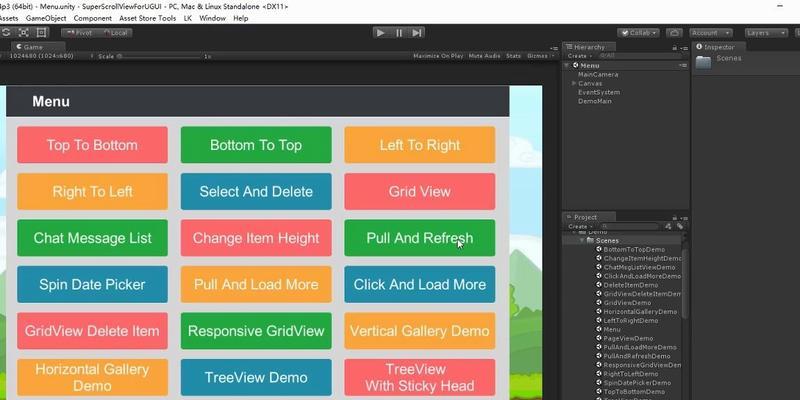Select the Inspector tab
The image size is (800, 400).
click(x=719, y=47)
